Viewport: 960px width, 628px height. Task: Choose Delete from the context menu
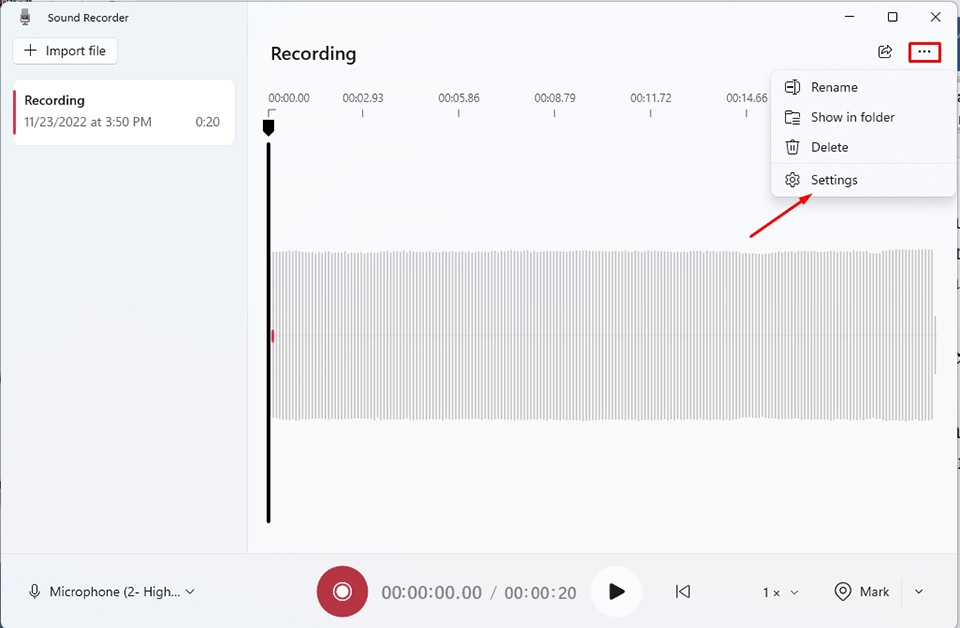coord(829,147)
